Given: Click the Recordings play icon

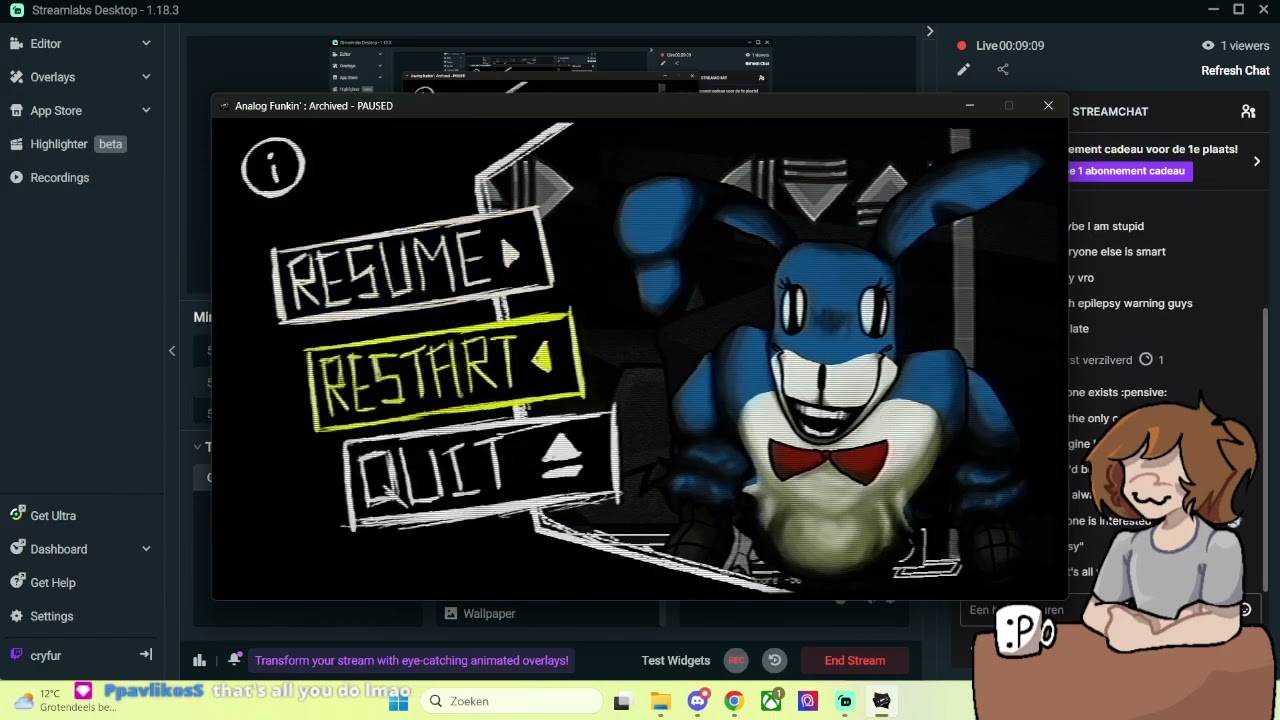Looking at the screenshot, I should tap(16, 177).
